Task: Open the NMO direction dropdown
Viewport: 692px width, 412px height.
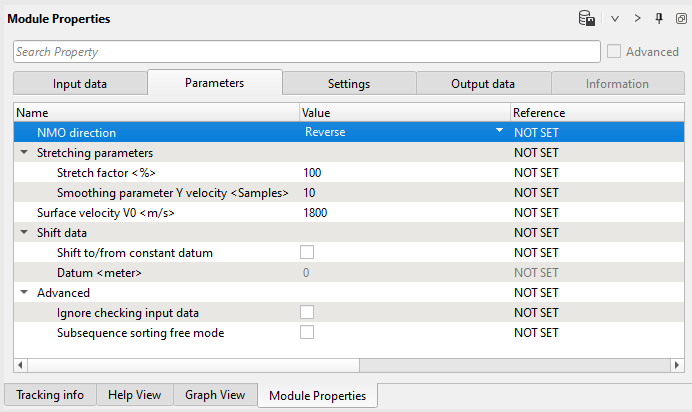Action: [499, 132]
